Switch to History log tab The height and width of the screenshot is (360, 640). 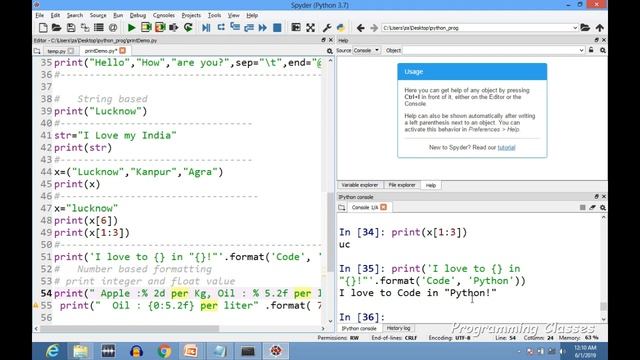[398, 328]
